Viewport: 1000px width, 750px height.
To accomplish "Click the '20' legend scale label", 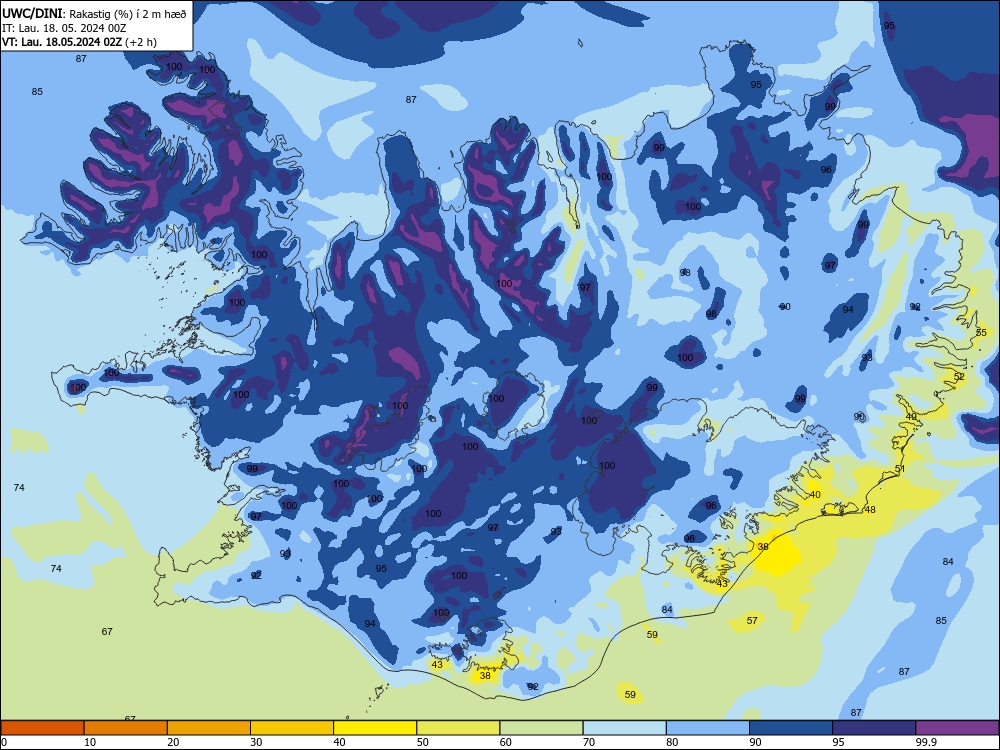I will (173, 742).
